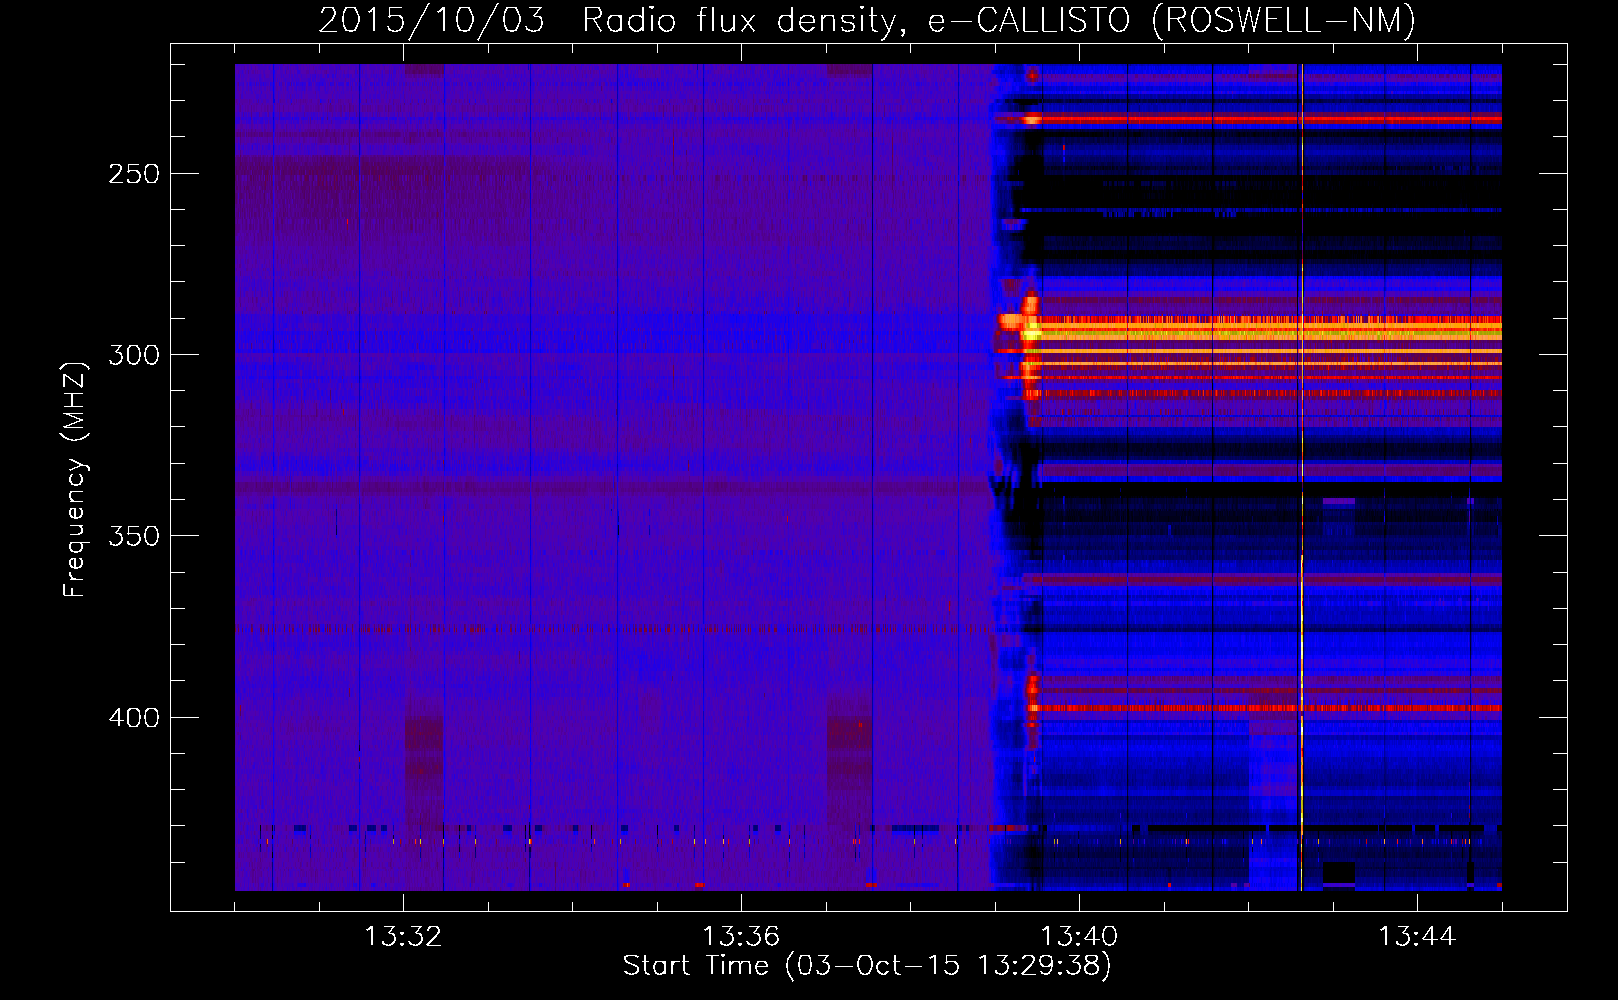
Task: Click the 300 frequency tick label
Action: 134,355
